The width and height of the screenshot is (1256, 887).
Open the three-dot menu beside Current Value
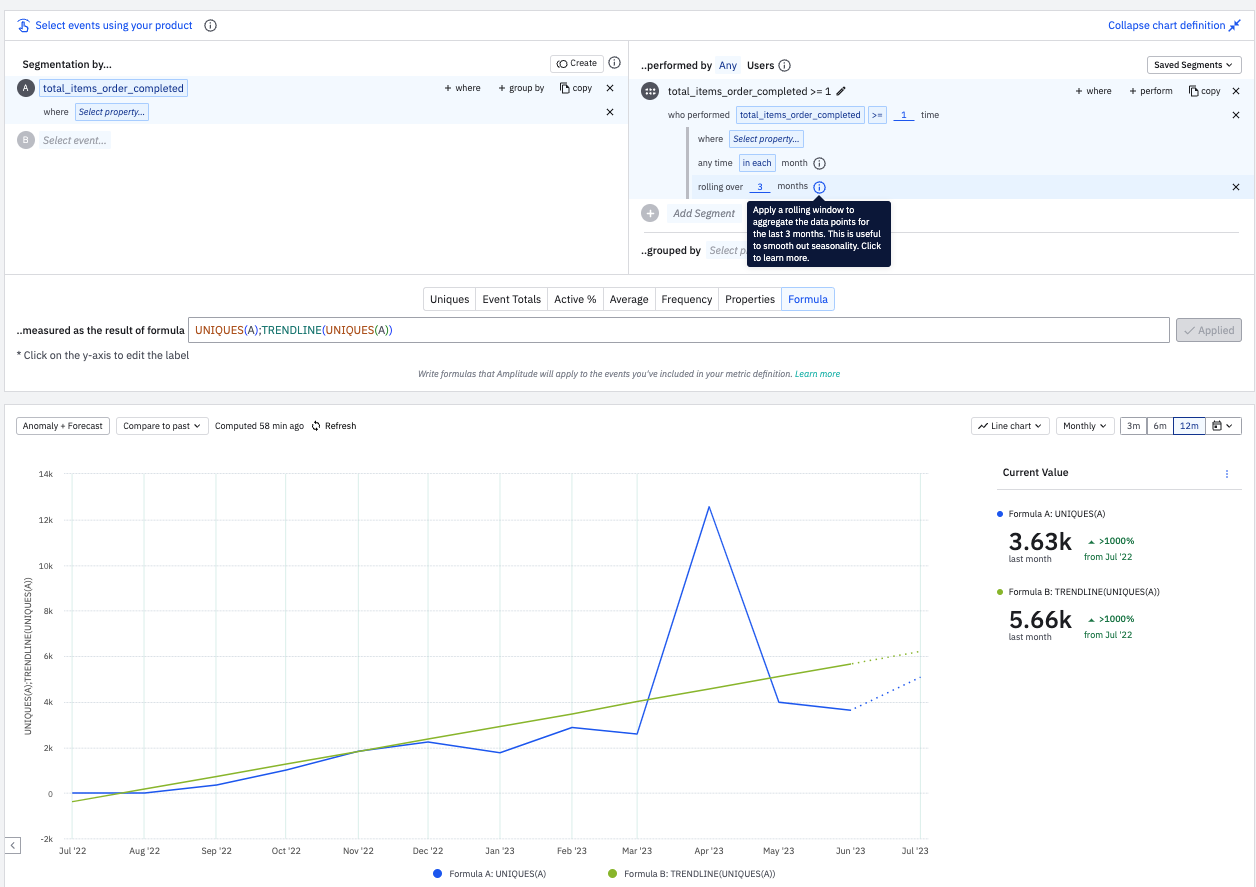tap(1227, 474)
